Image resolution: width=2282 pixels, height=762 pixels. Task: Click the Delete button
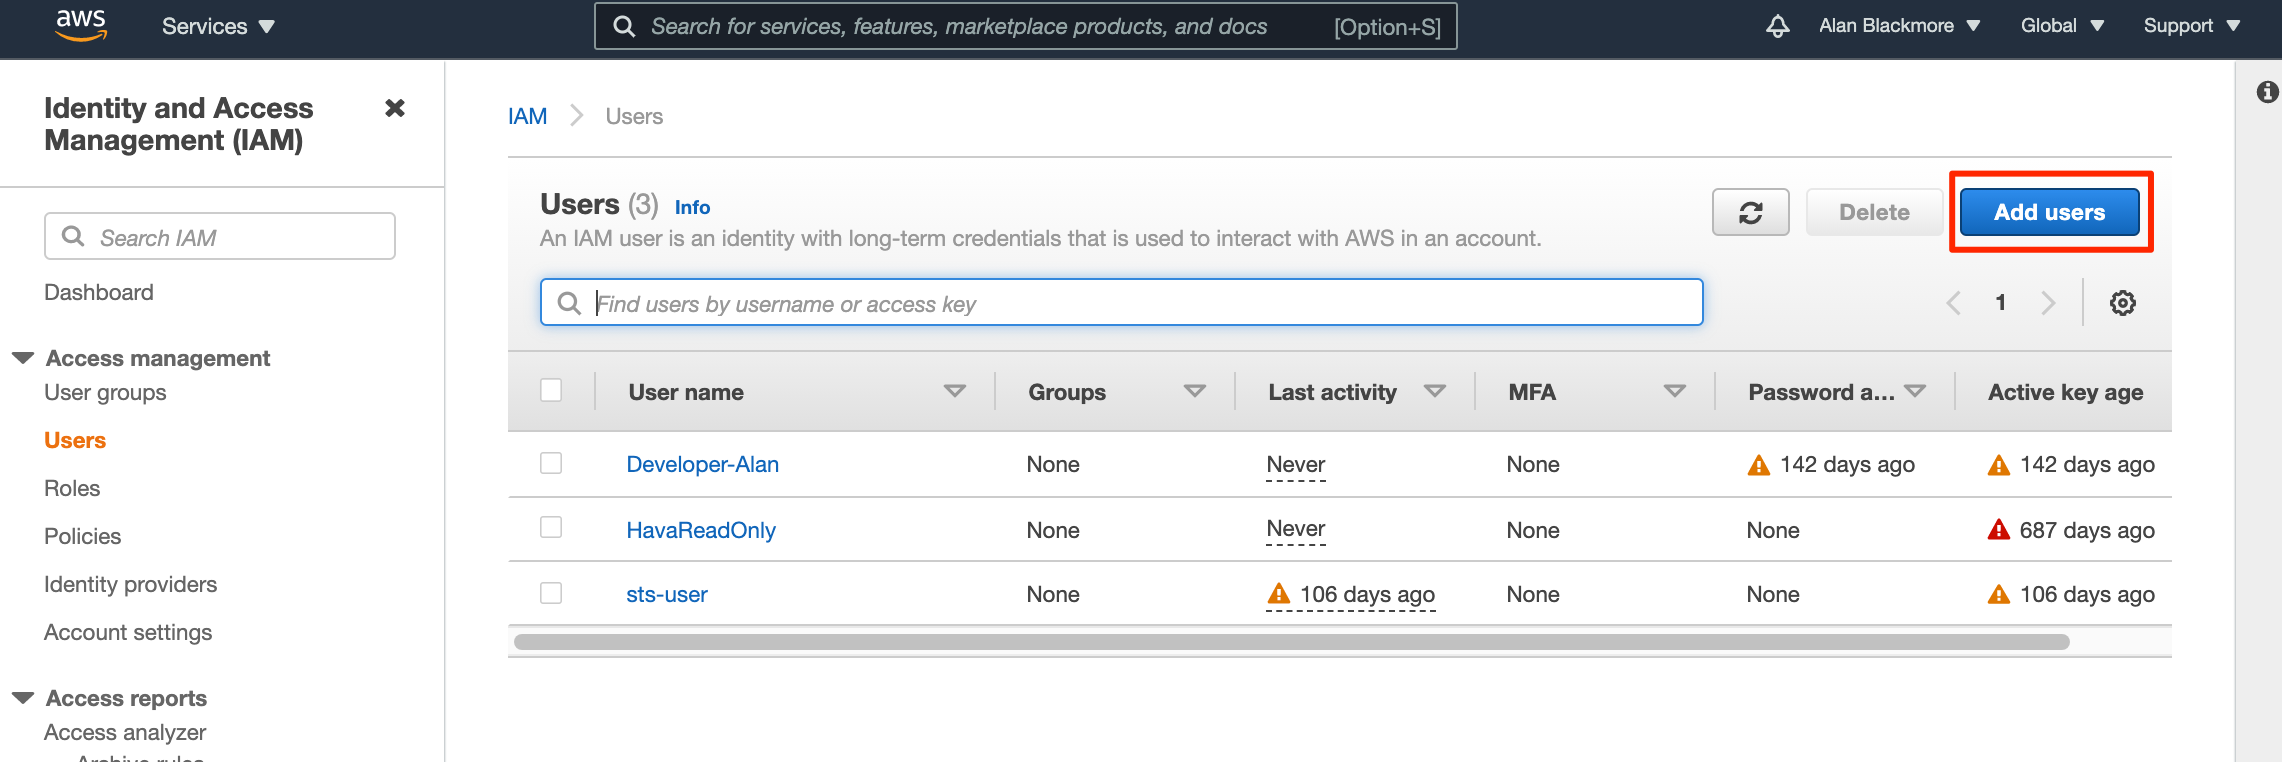1874,212
